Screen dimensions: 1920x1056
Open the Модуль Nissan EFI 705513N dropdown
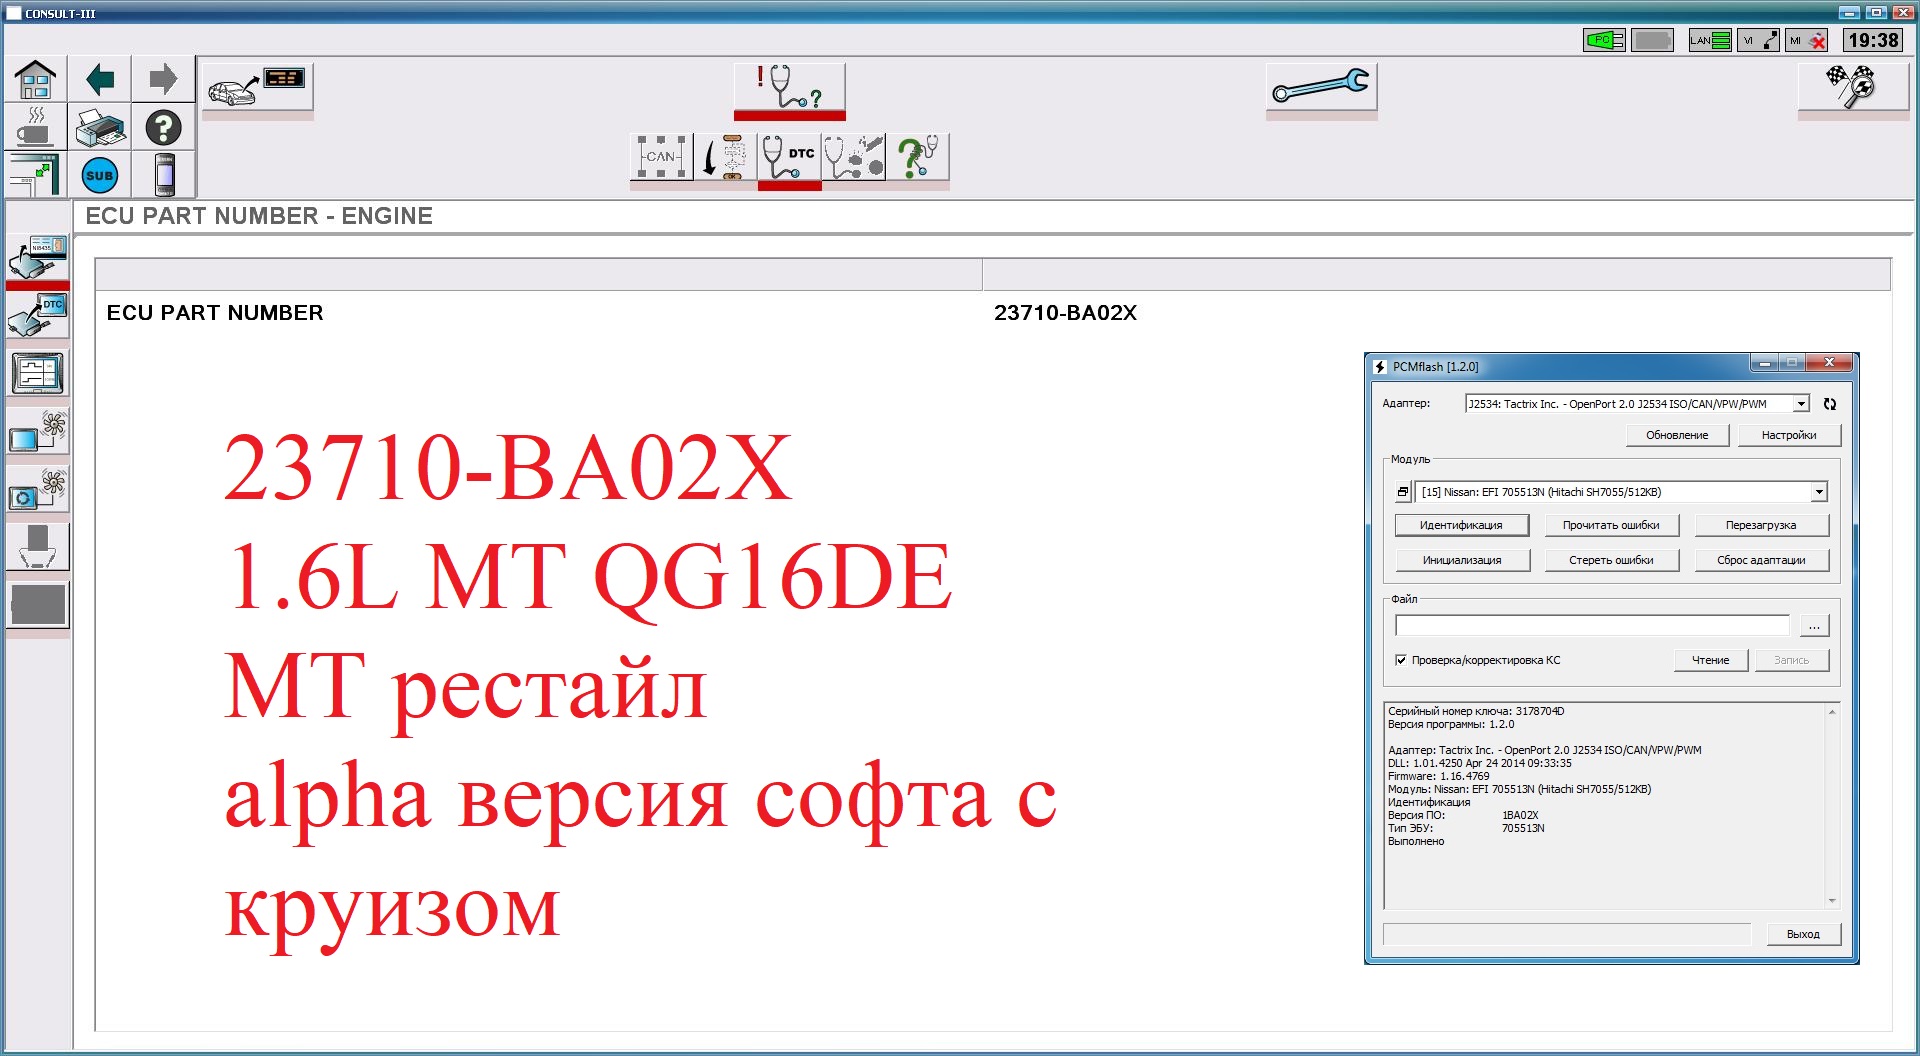(1622, 492)
